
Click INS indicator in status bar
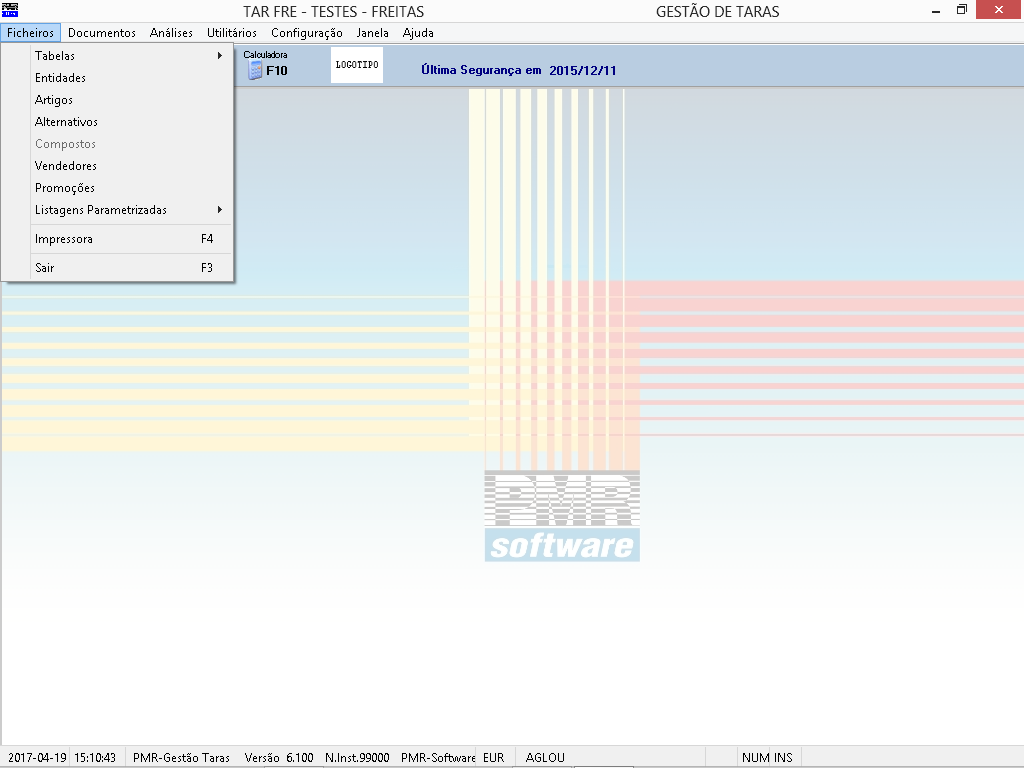(783, 758)
